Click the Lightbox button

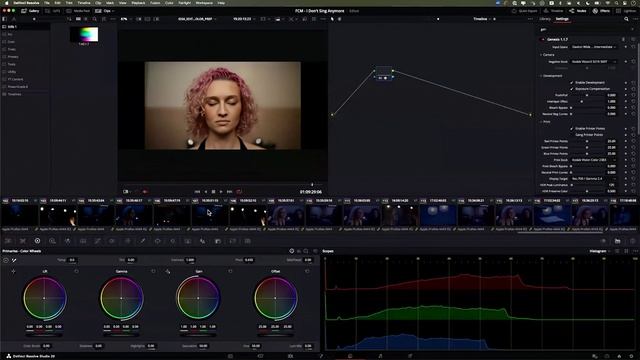[x=626, y=11]
